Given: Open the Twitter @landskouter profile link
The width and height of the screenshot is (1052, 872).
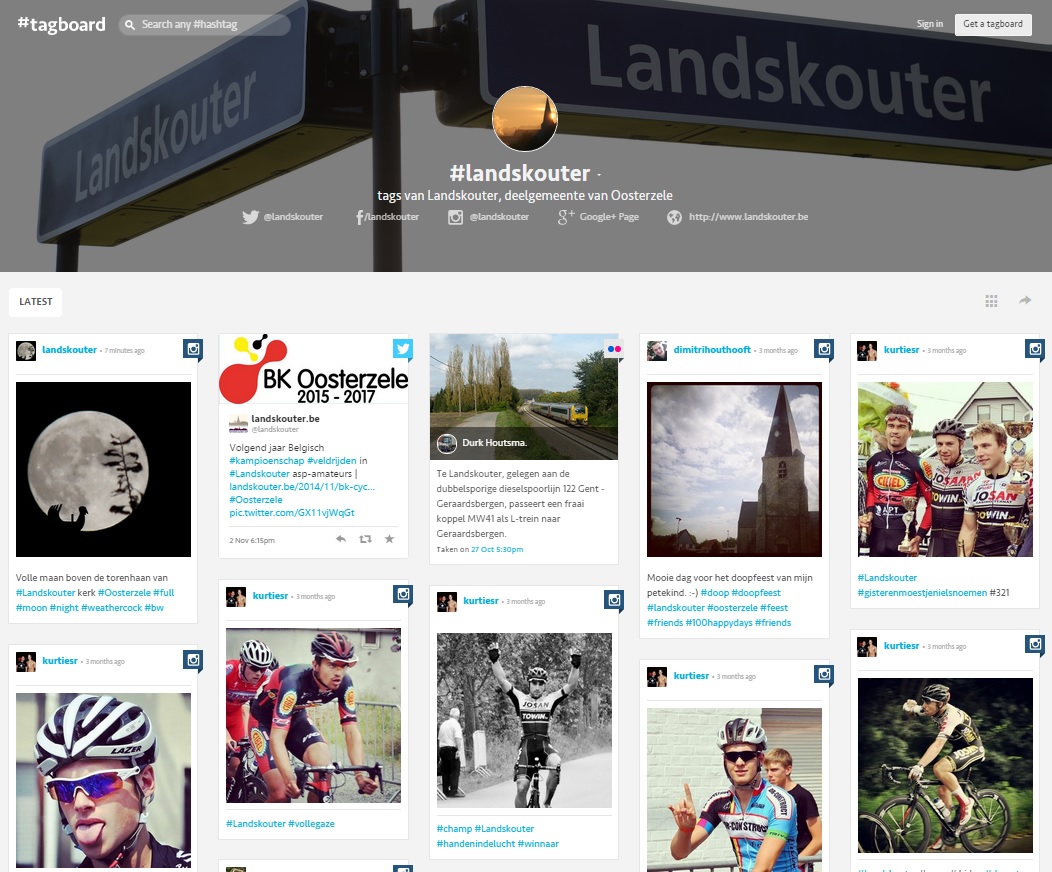Looking at the screenshot, I should pyautogui.click(x=282, y=217).
